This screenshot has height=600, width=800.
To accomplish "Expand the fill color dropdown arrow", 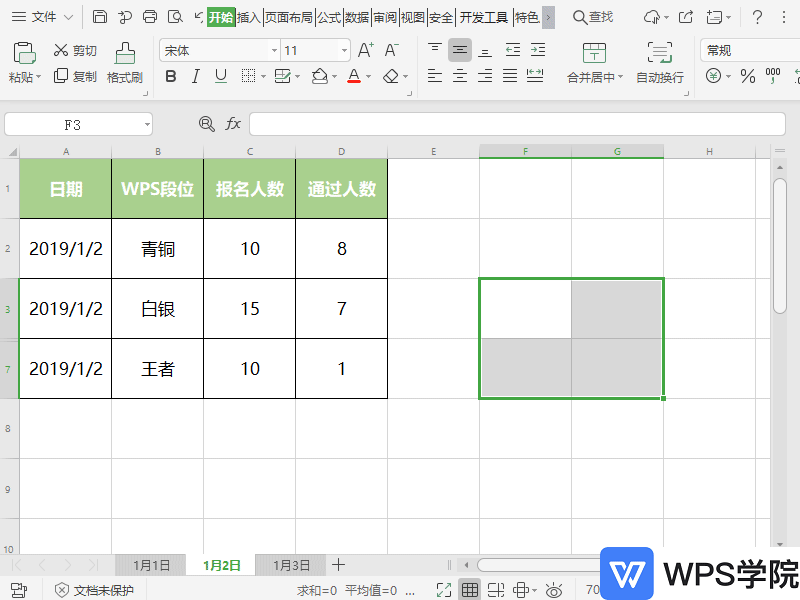I will pyautogui.click(x=334, y=77).
